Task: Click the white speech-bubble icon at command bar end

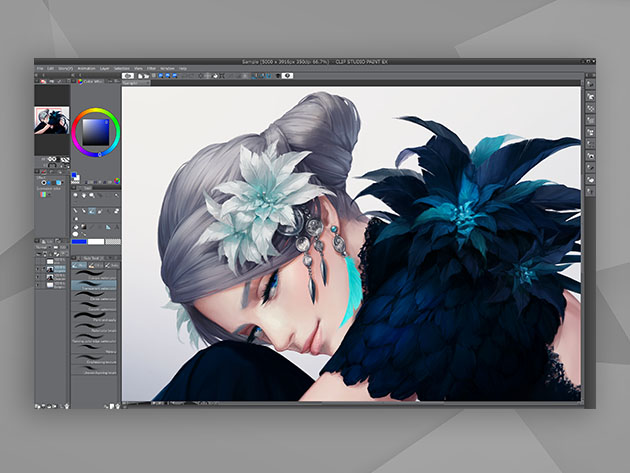Action: pos(288,76)
